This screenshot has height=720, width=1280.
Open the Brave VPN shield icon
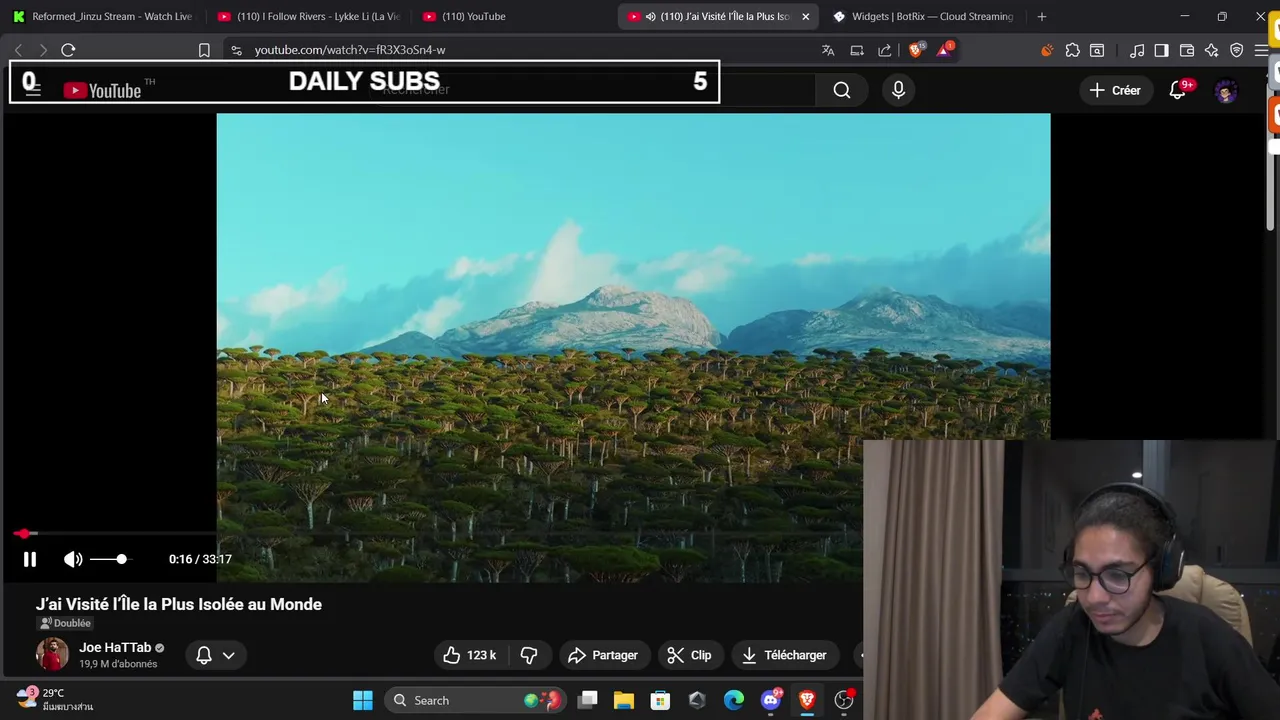click(x=1237, y=50)
